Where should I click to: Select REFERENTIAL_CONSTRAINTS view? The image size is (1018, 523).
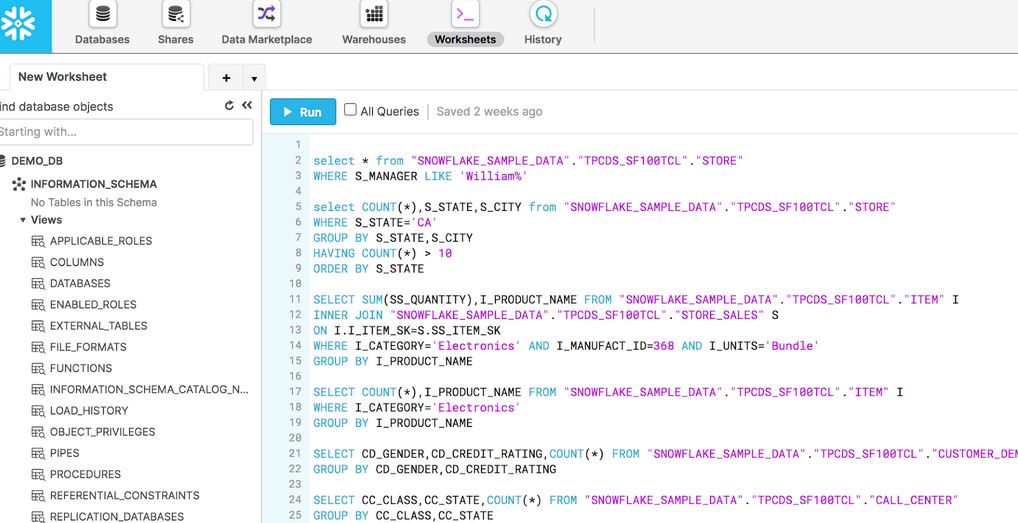[125, 495]
